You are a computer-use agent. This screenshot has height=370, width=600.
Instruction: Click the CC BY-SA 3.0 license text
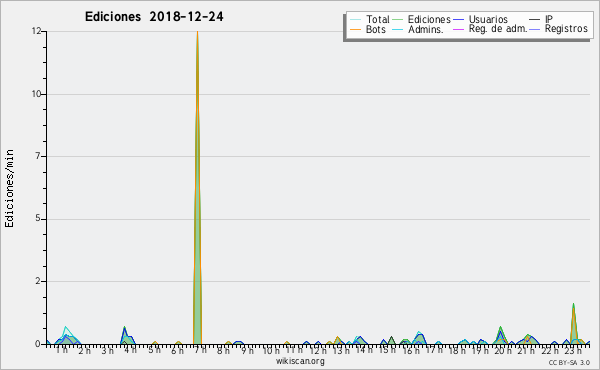click(569, 363)
